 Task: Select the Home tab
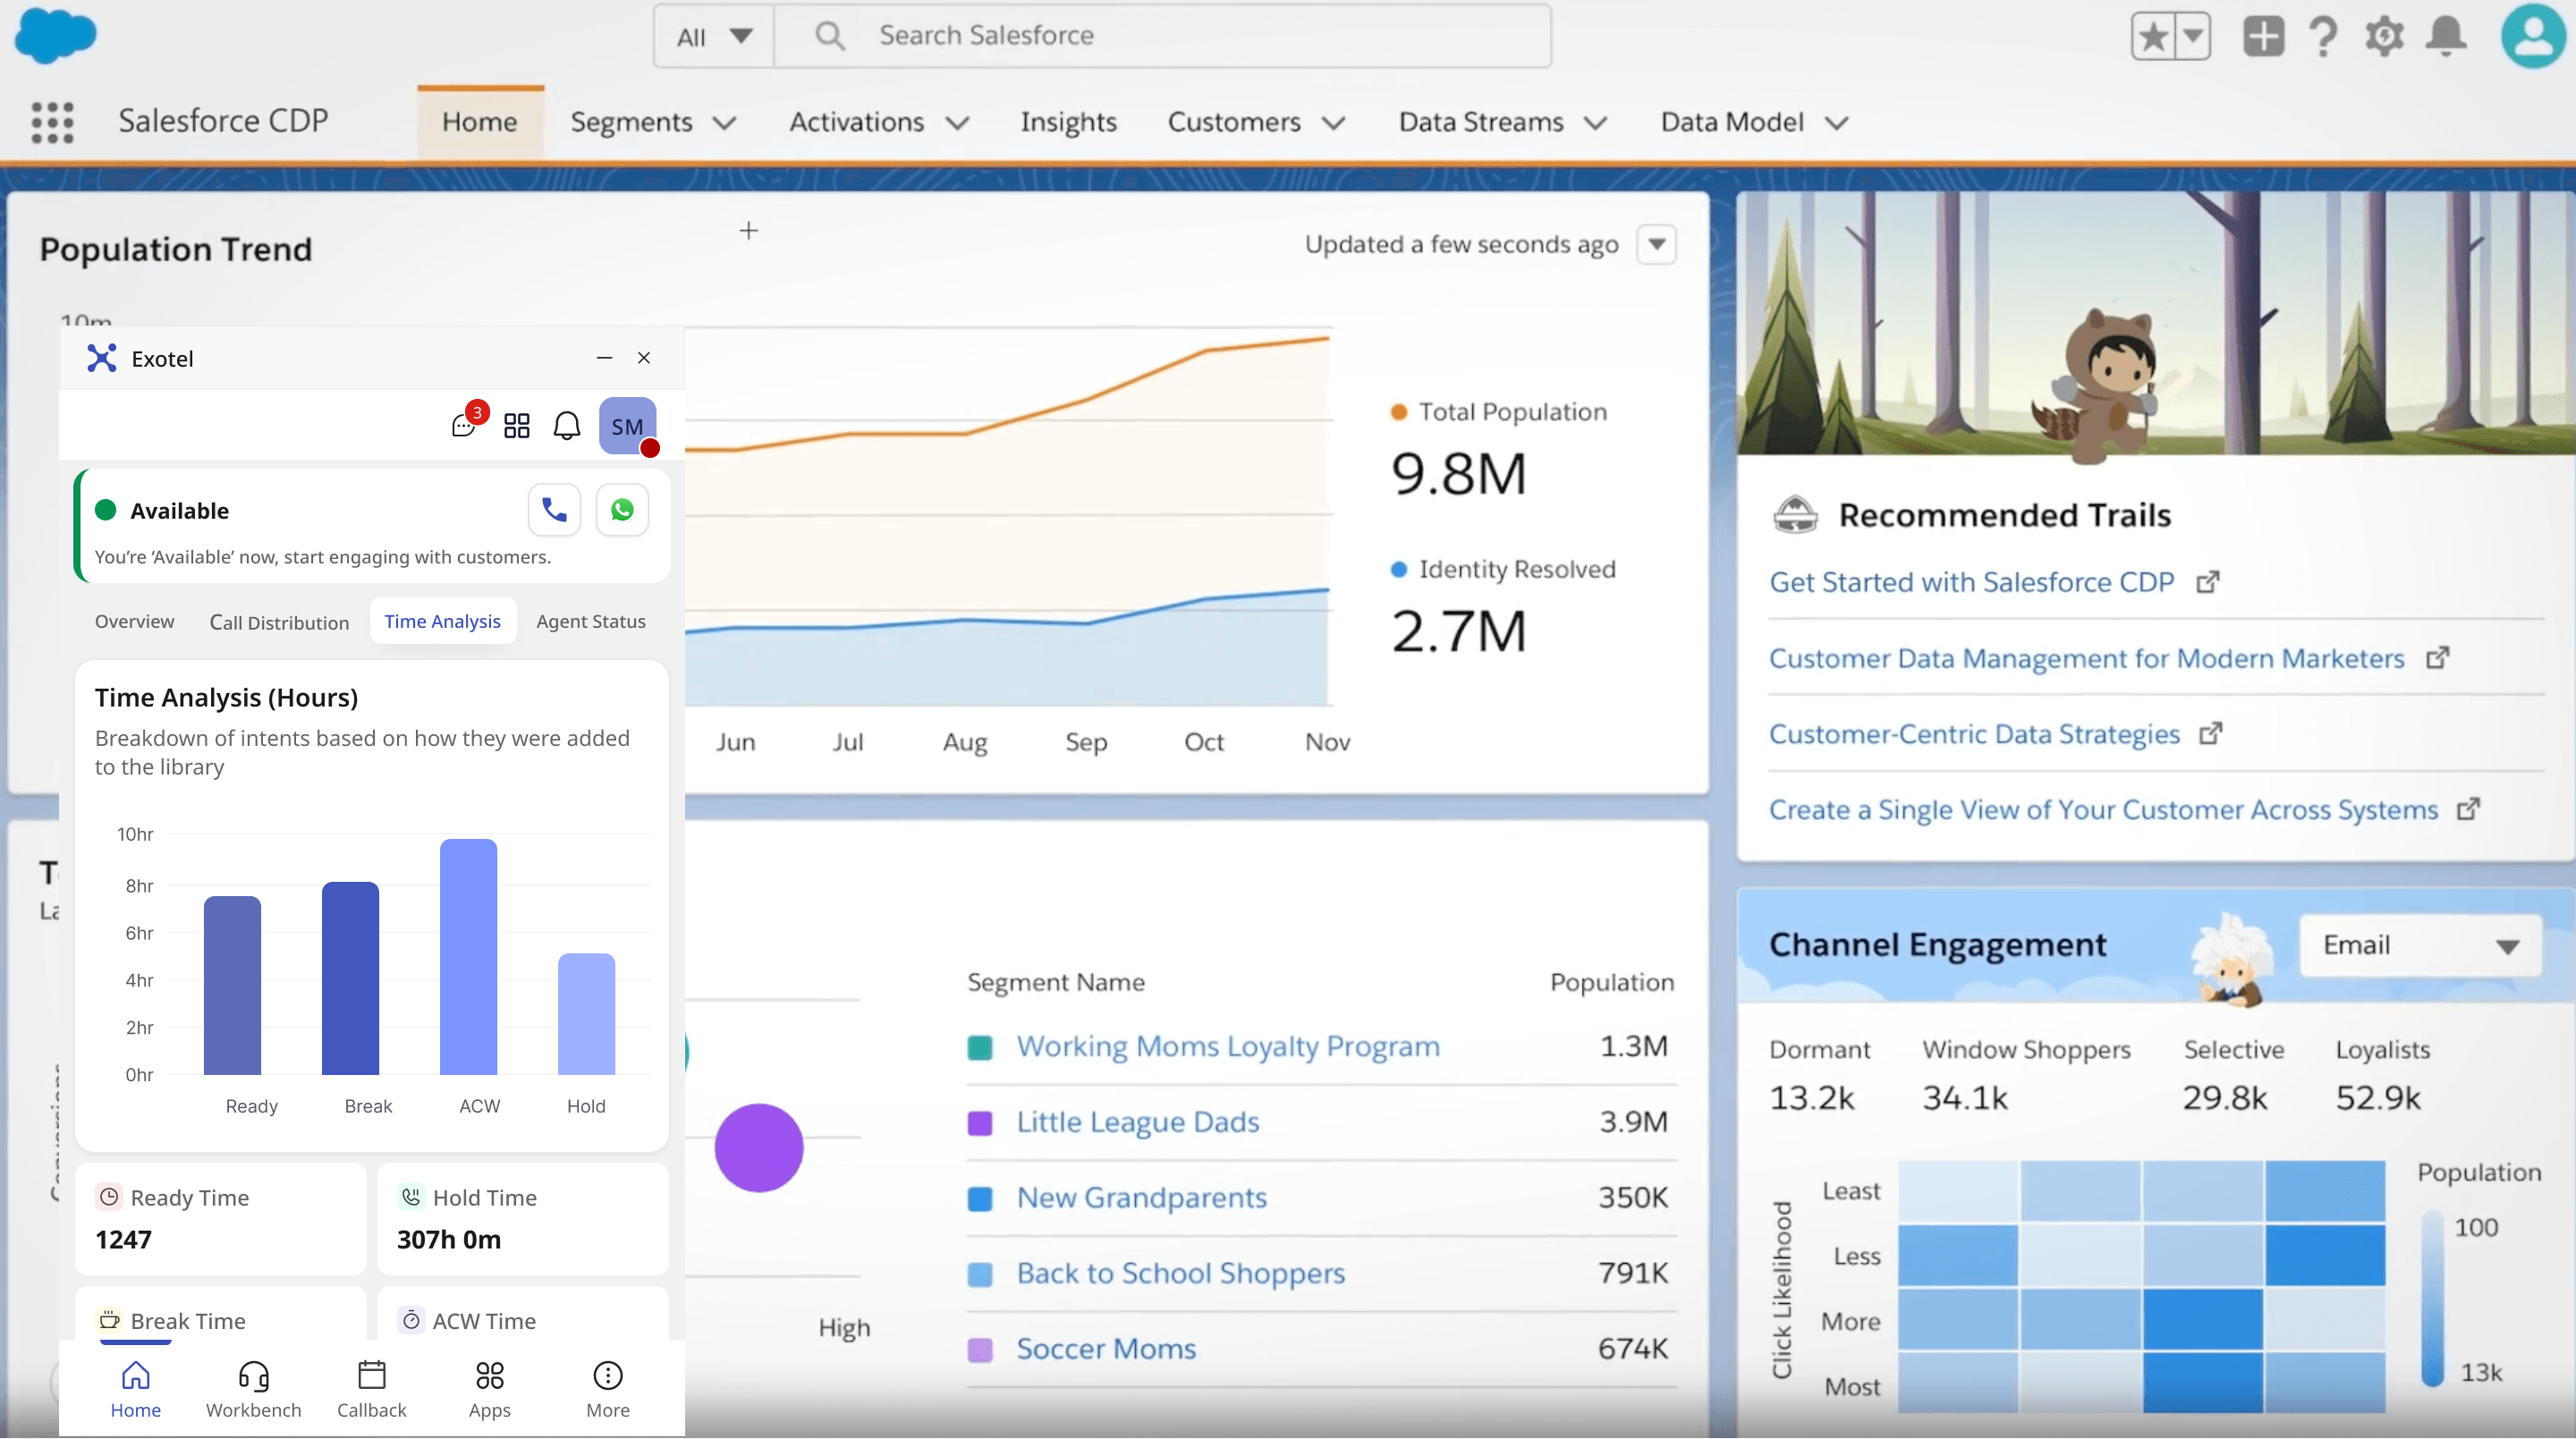[480, 122]
